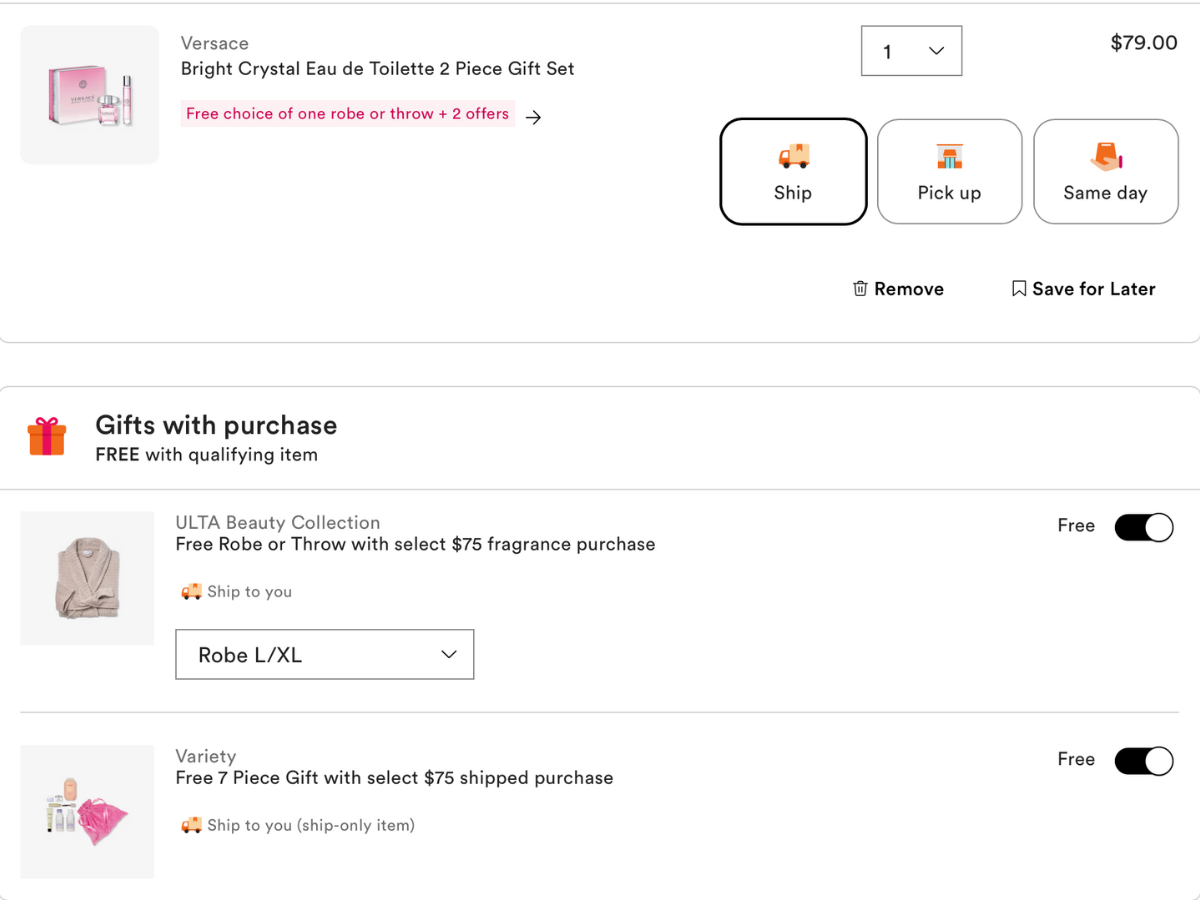
Task: Open the quantity dropdown showing 1
Action: (x=911, y=51)
